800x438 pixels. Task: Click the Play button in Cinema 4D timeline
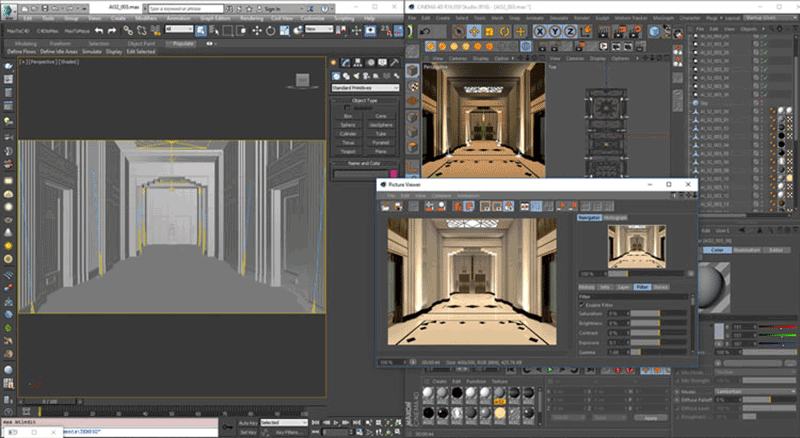550,370
